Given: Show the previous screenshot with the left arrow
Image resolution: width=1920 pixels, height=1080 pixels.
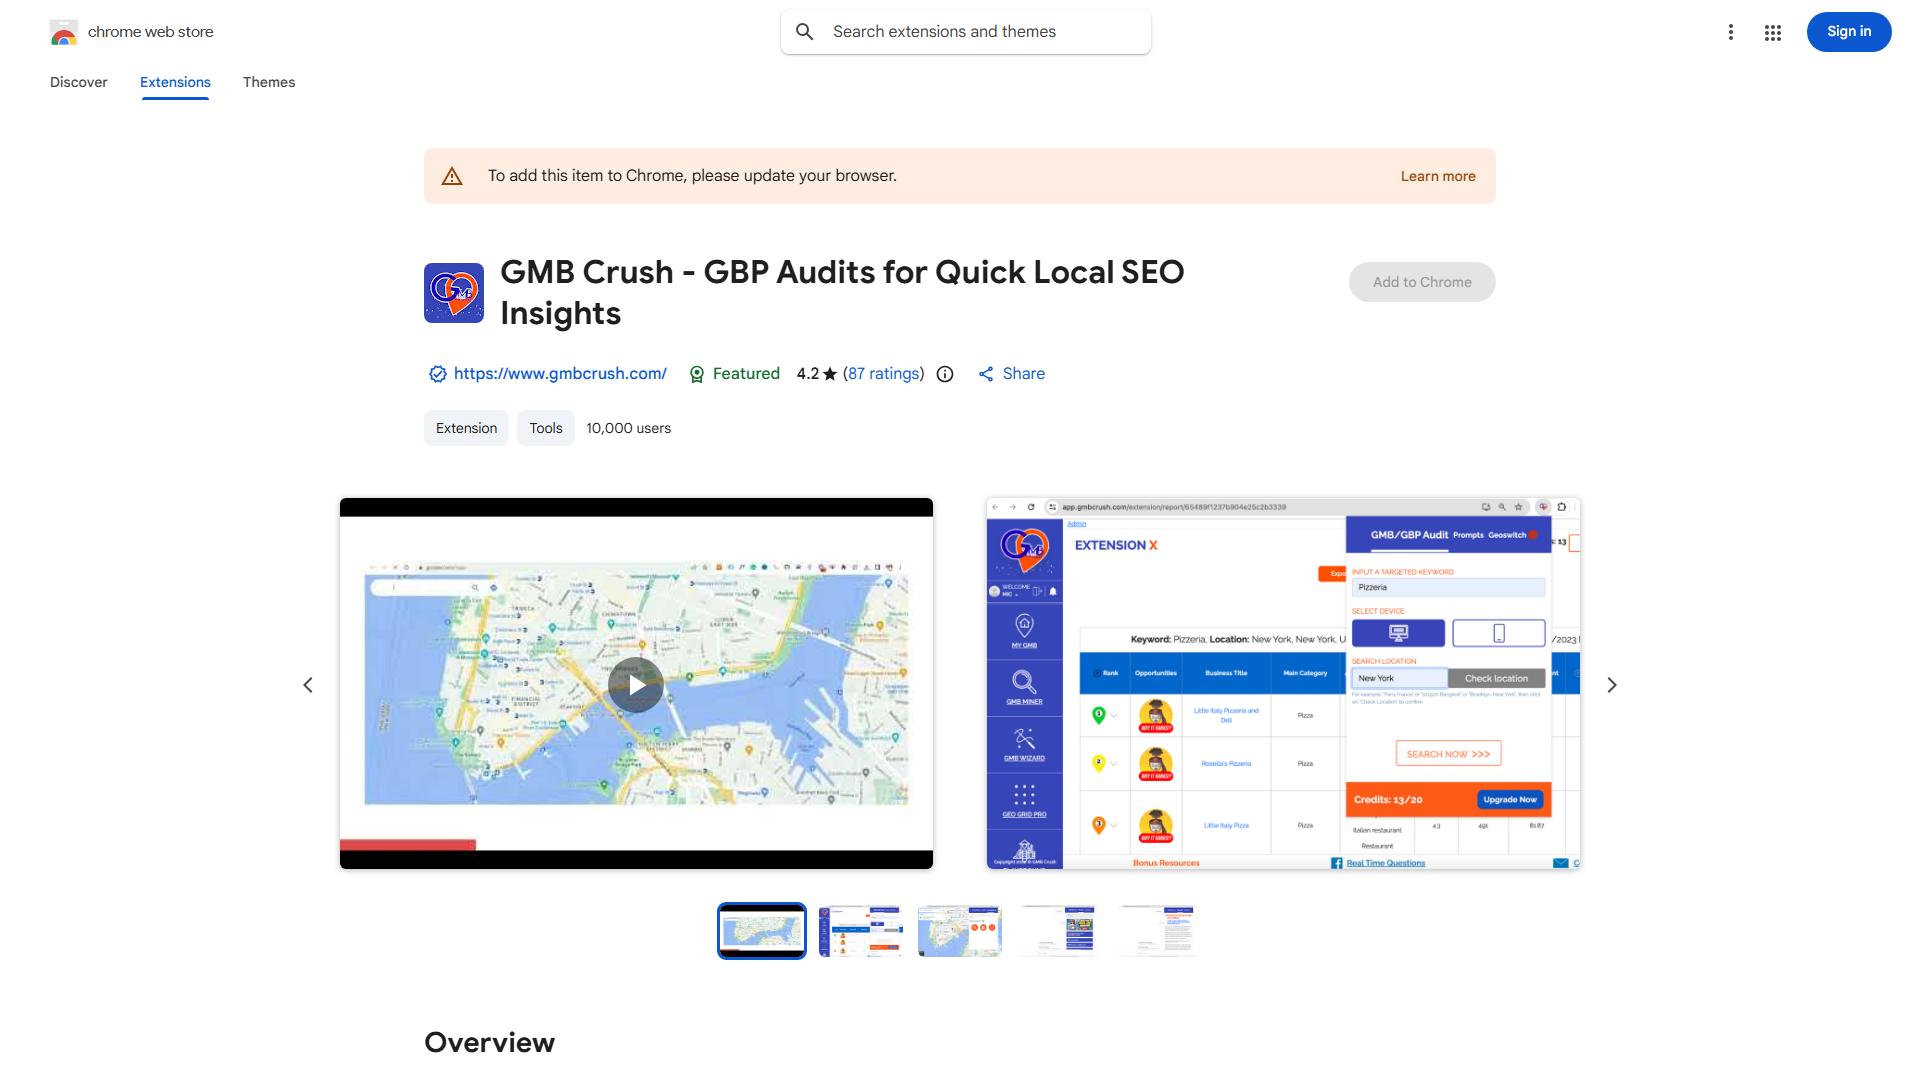Looking at the screenshot, I should (308, 684).
